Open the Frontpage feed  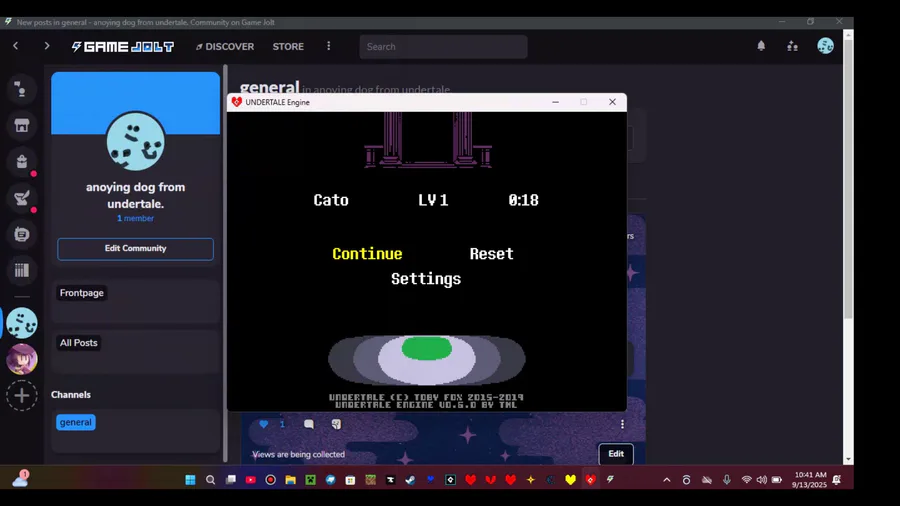[x=82, y=293]
